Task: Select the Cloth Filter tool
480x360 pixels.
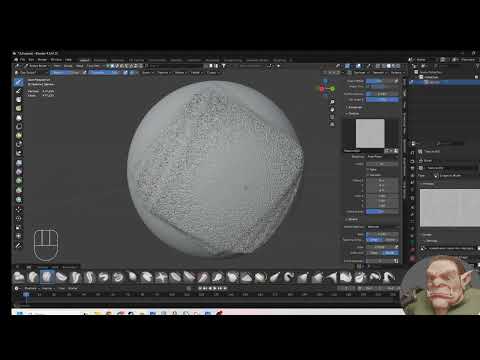Action: [x=19, y=172]
